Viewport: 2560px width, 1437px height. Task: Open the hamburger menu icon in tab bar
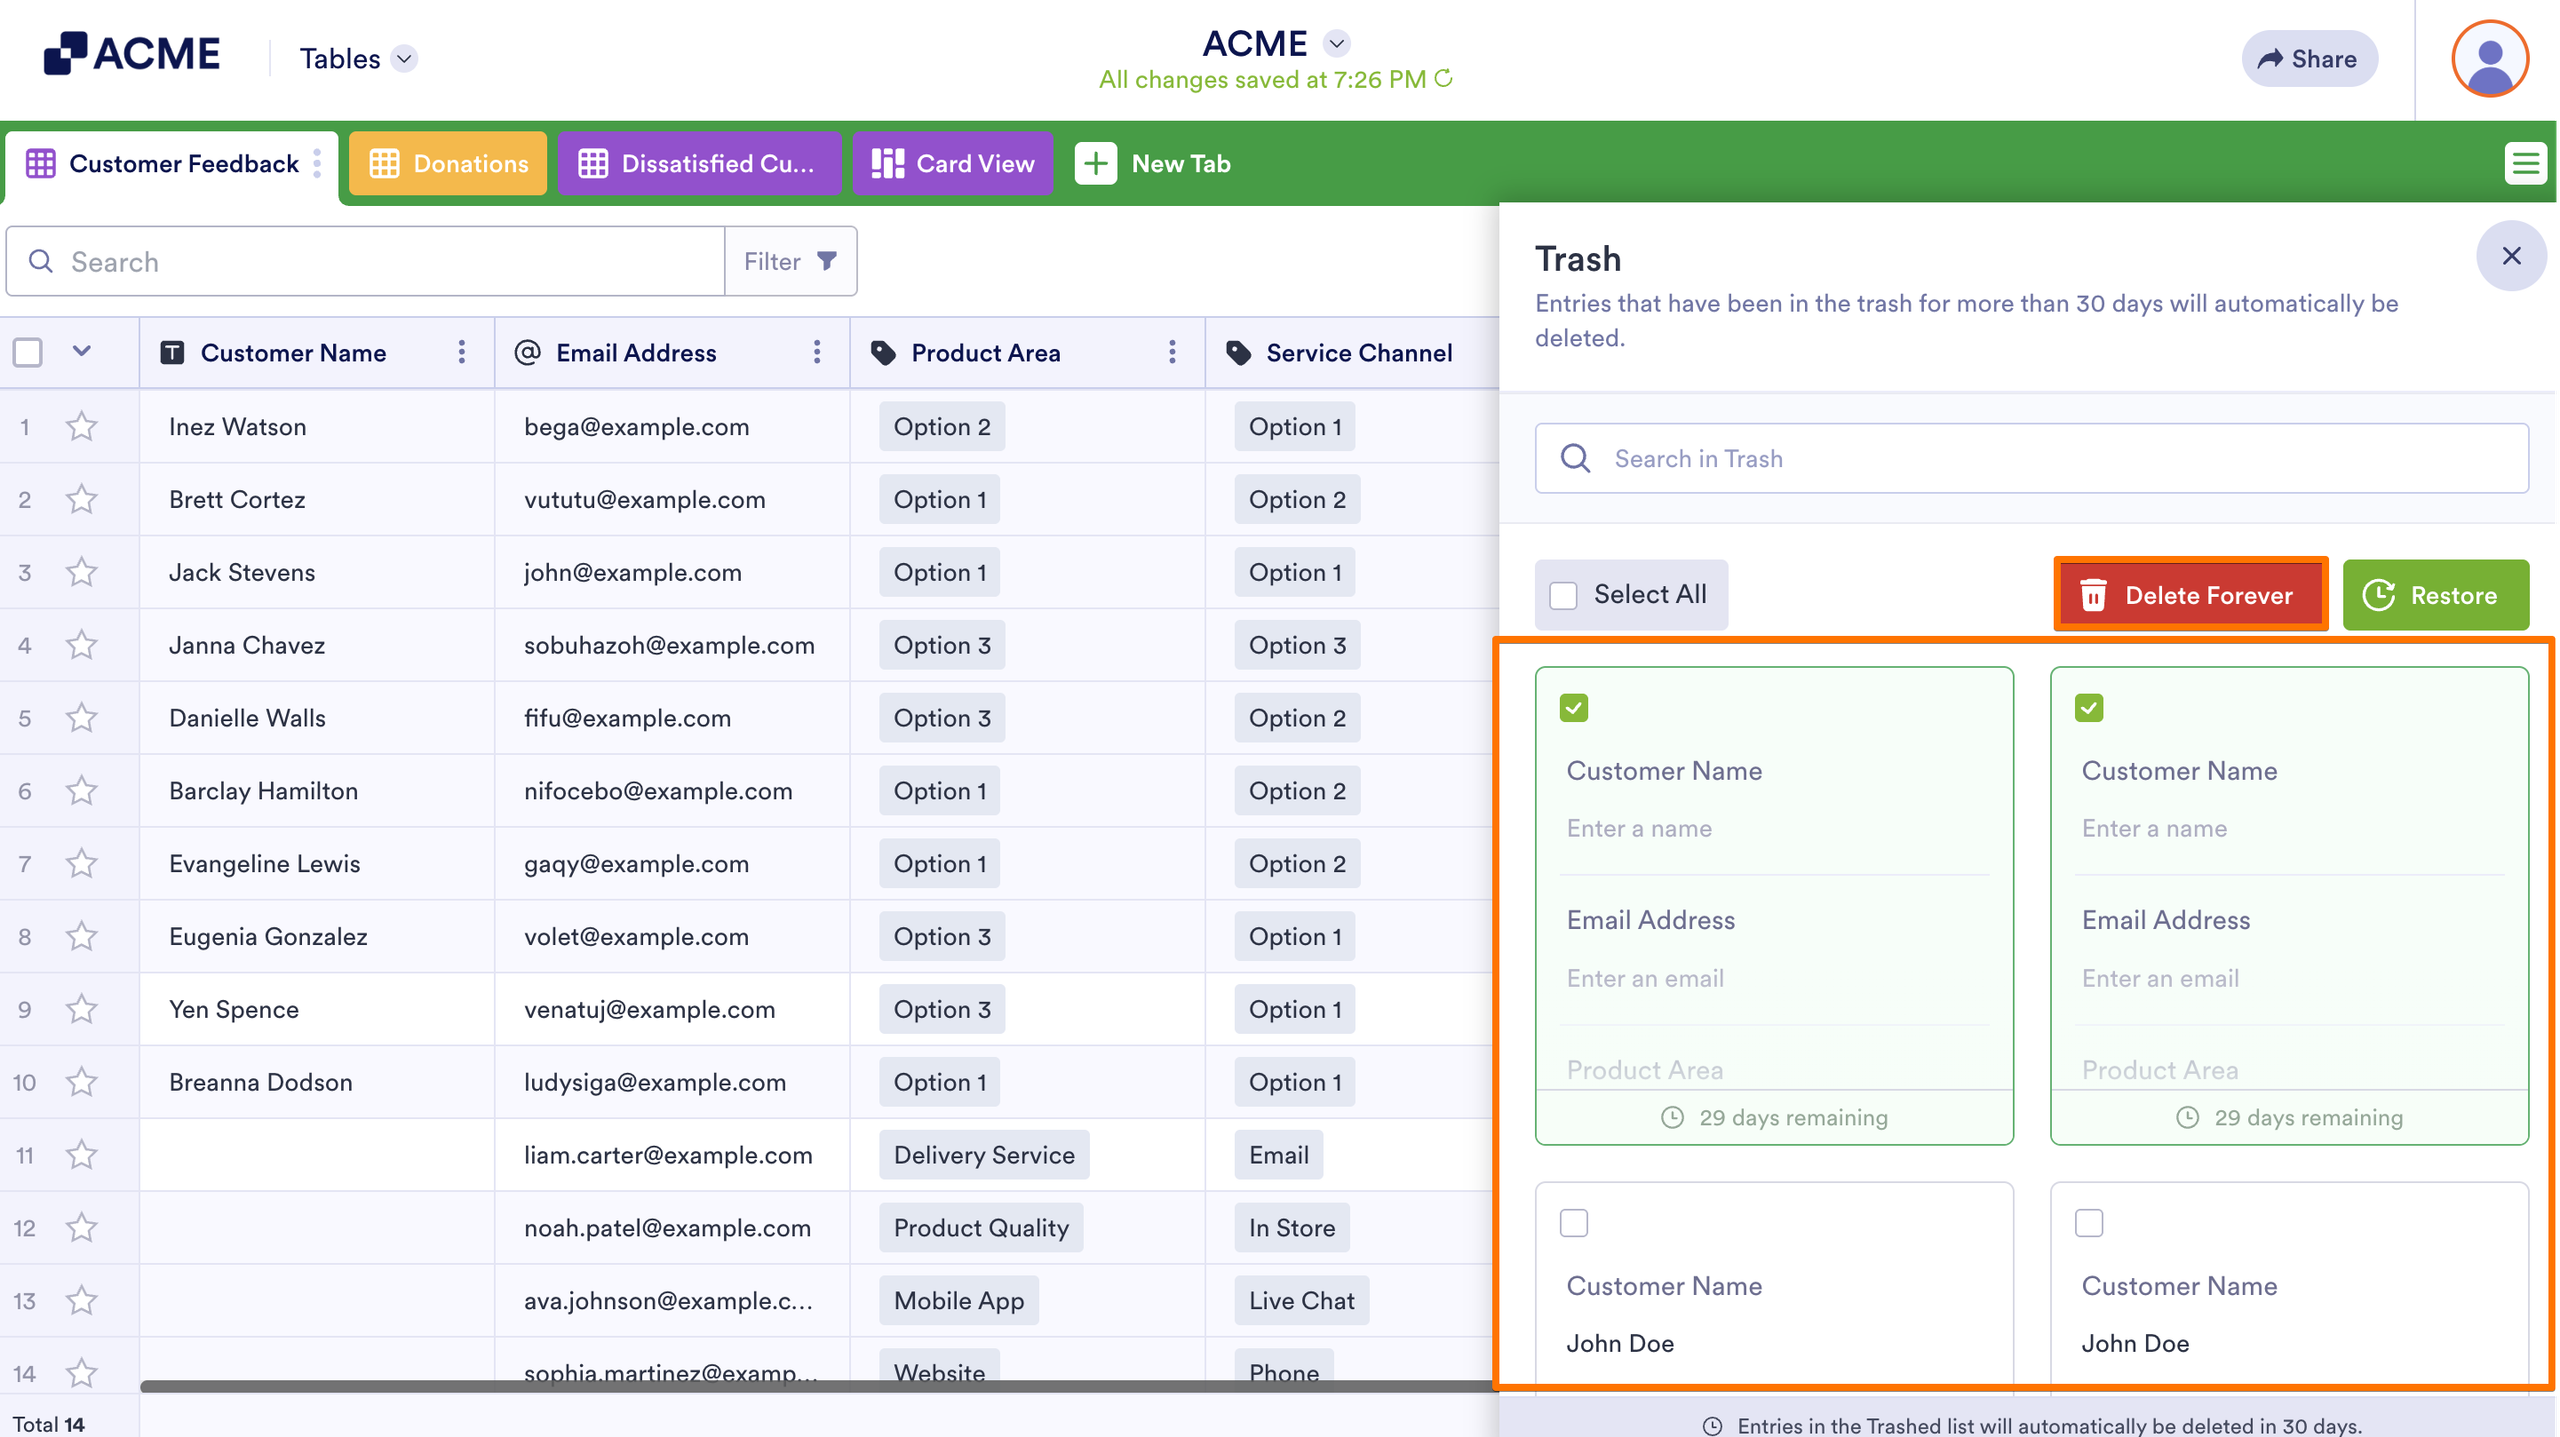coord(2525,163)
